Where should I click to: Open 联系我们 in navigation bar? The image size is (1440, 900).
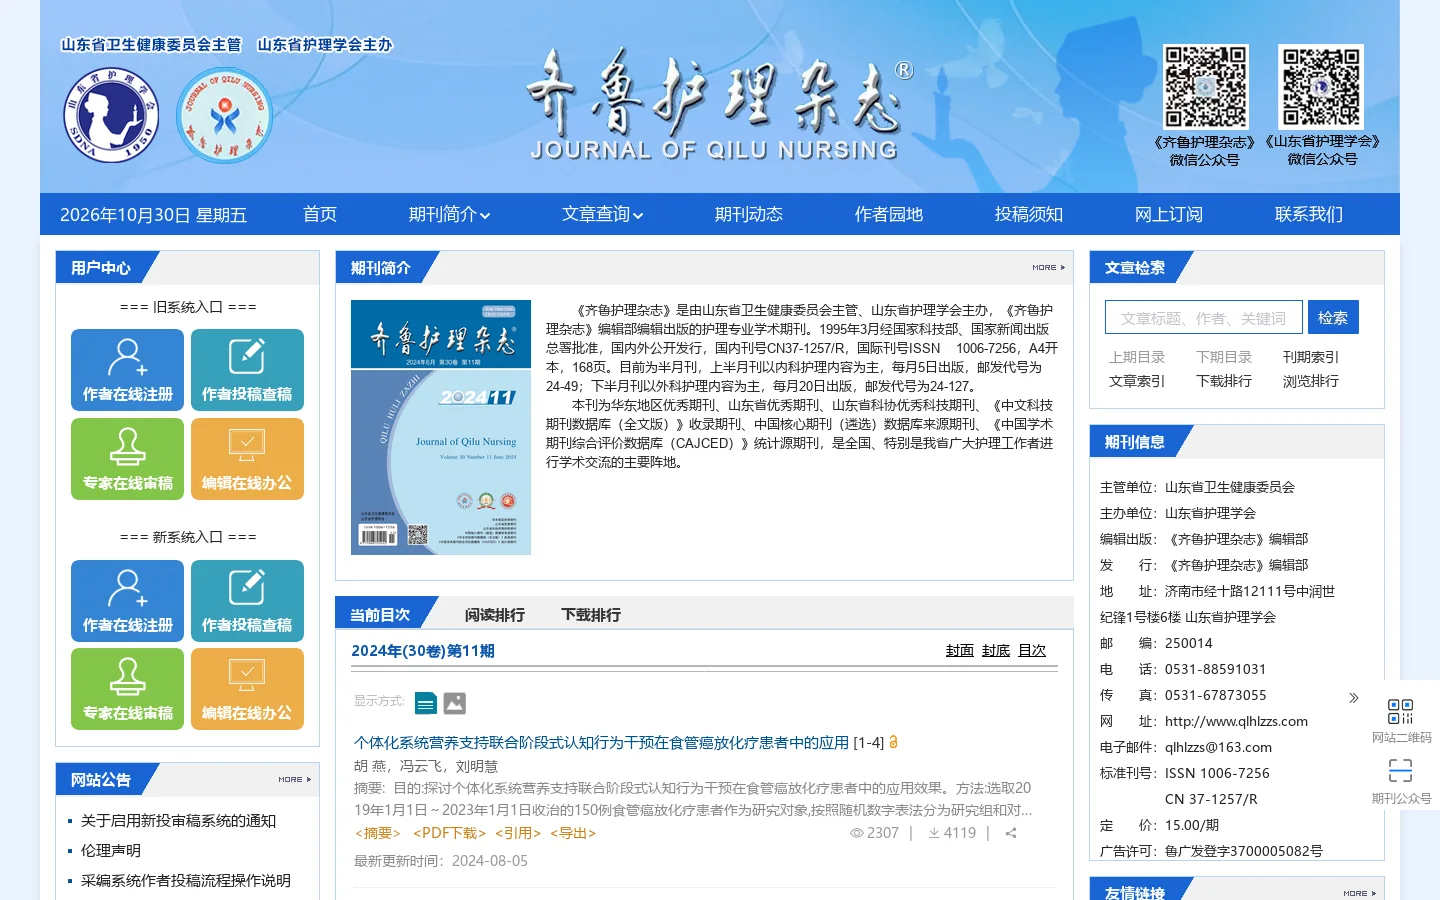pyautogui.click(x=1309, y=214)
